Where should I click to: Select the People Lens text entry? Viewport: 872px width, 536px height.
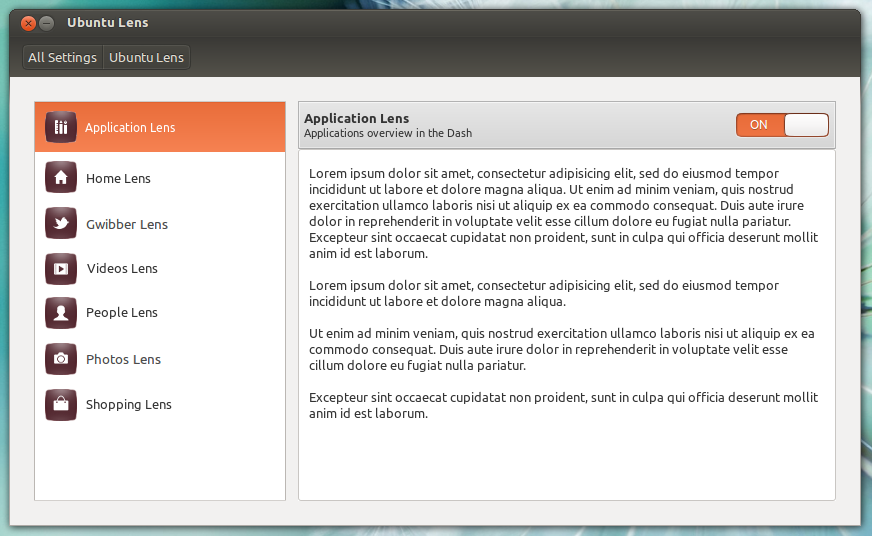[122, 313]
